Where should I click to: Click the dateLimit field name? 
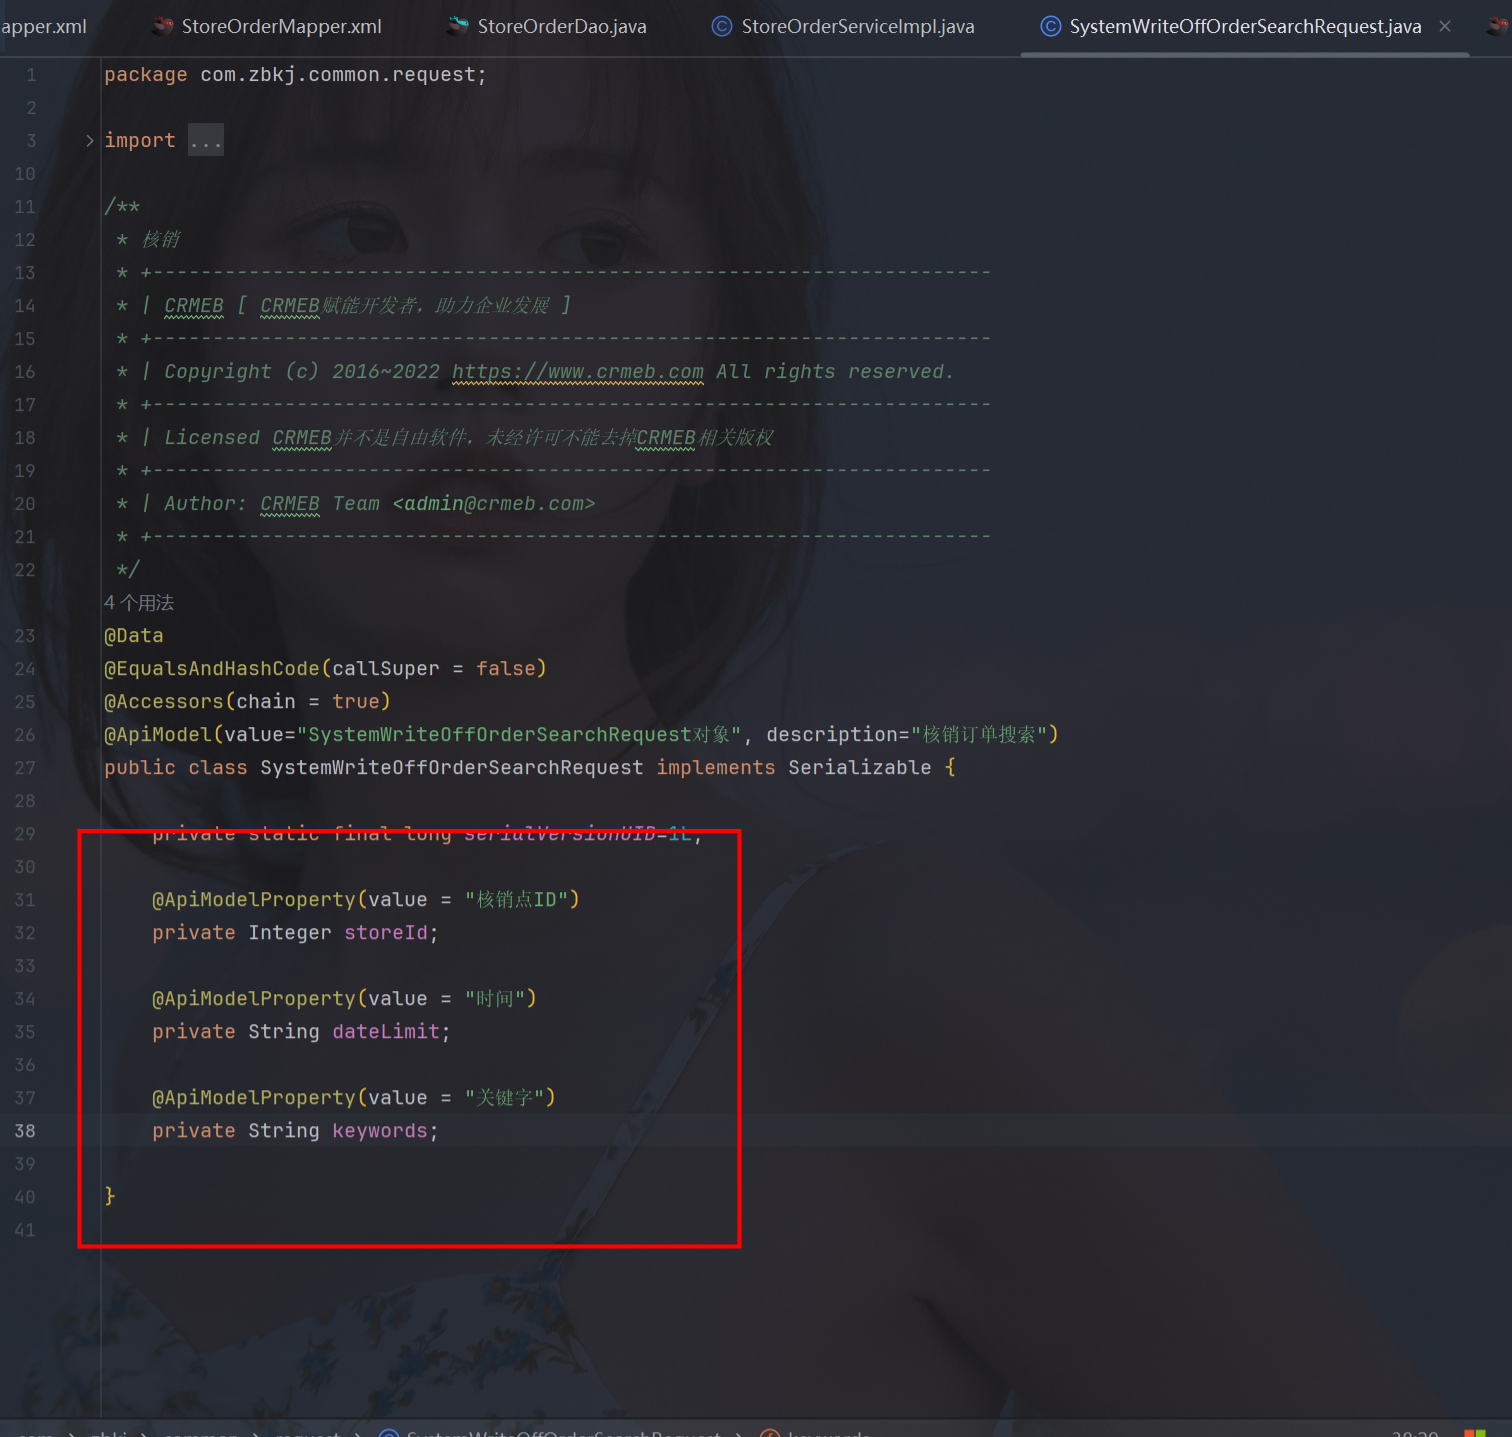tap(385, 1032)
